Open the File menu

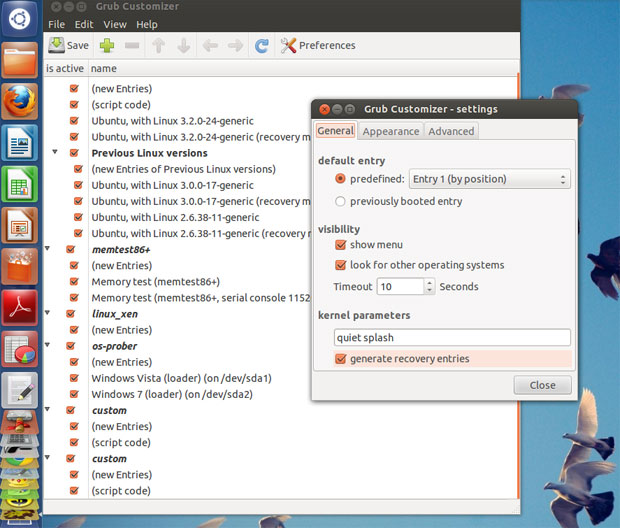click(57, 25)
